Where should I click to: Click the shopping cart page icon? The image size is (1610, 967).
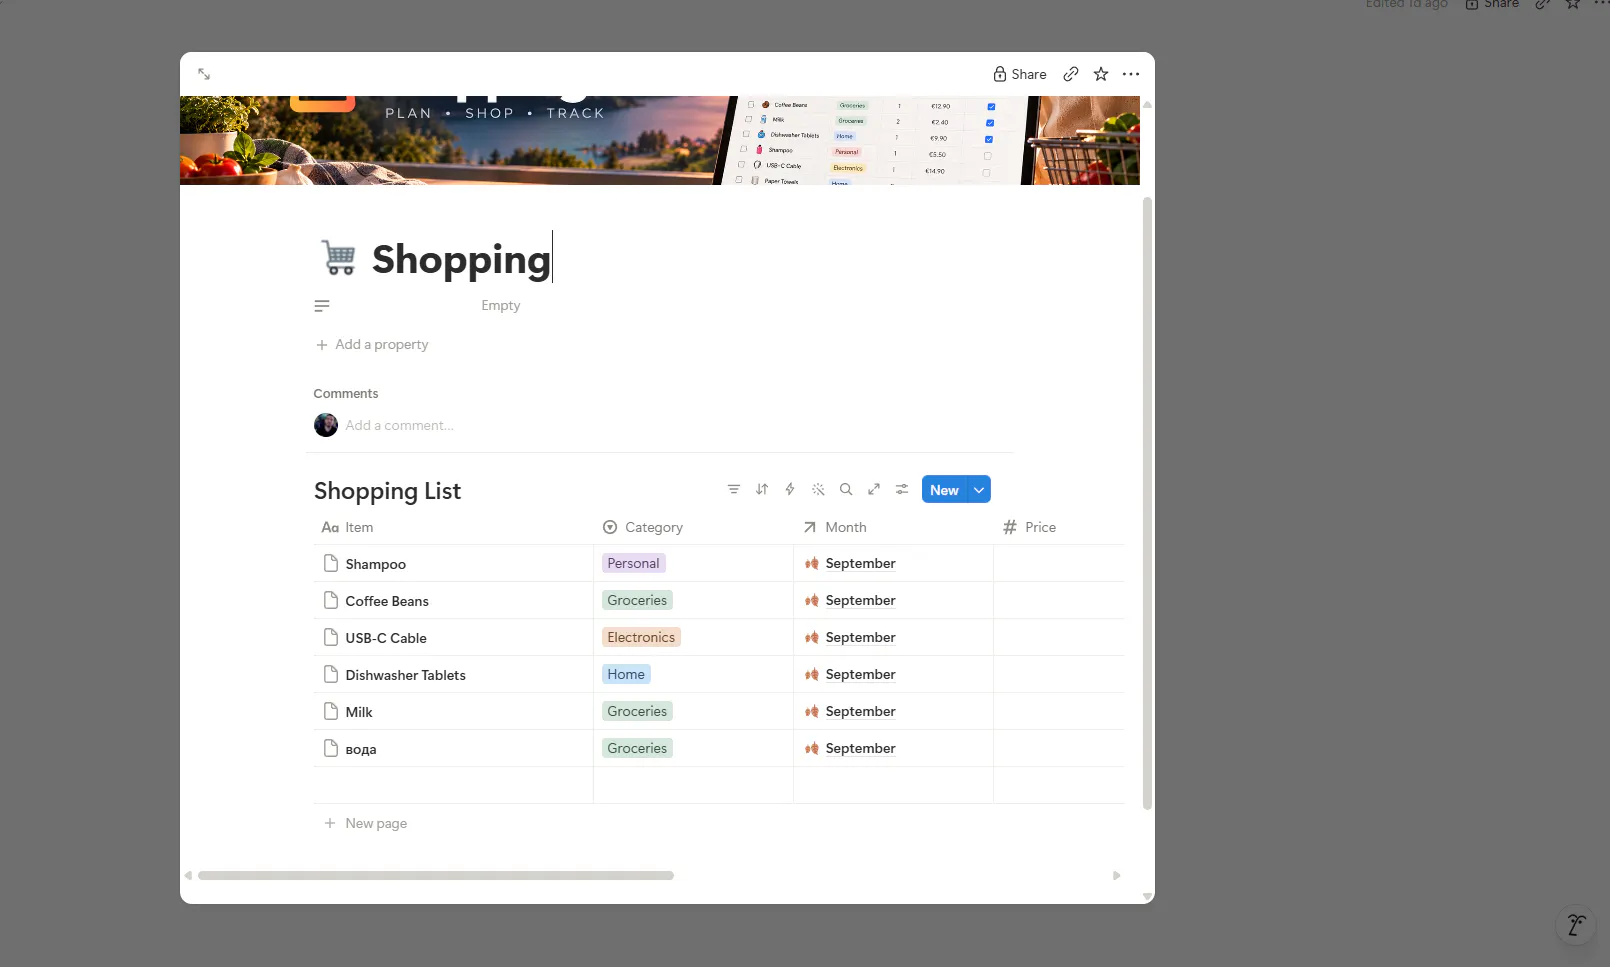click(339, 258)
